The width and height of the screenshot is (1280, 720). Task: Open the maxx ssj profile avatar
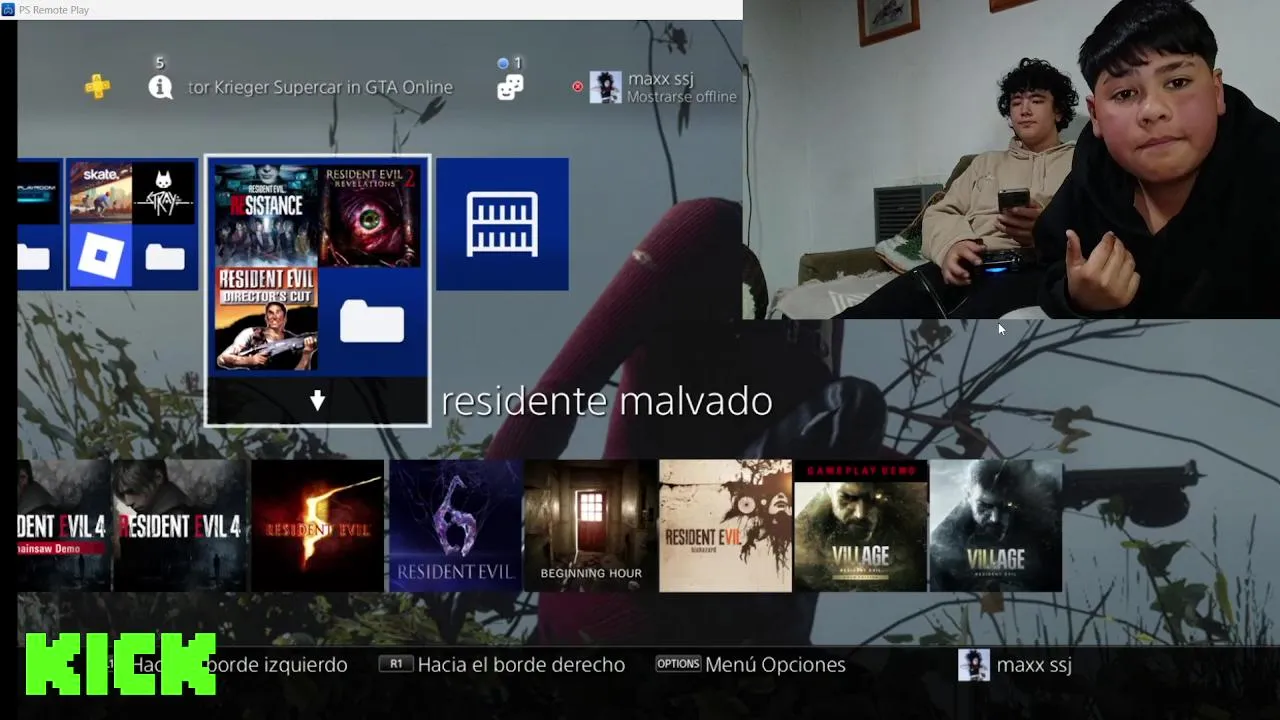pos(605,88)
